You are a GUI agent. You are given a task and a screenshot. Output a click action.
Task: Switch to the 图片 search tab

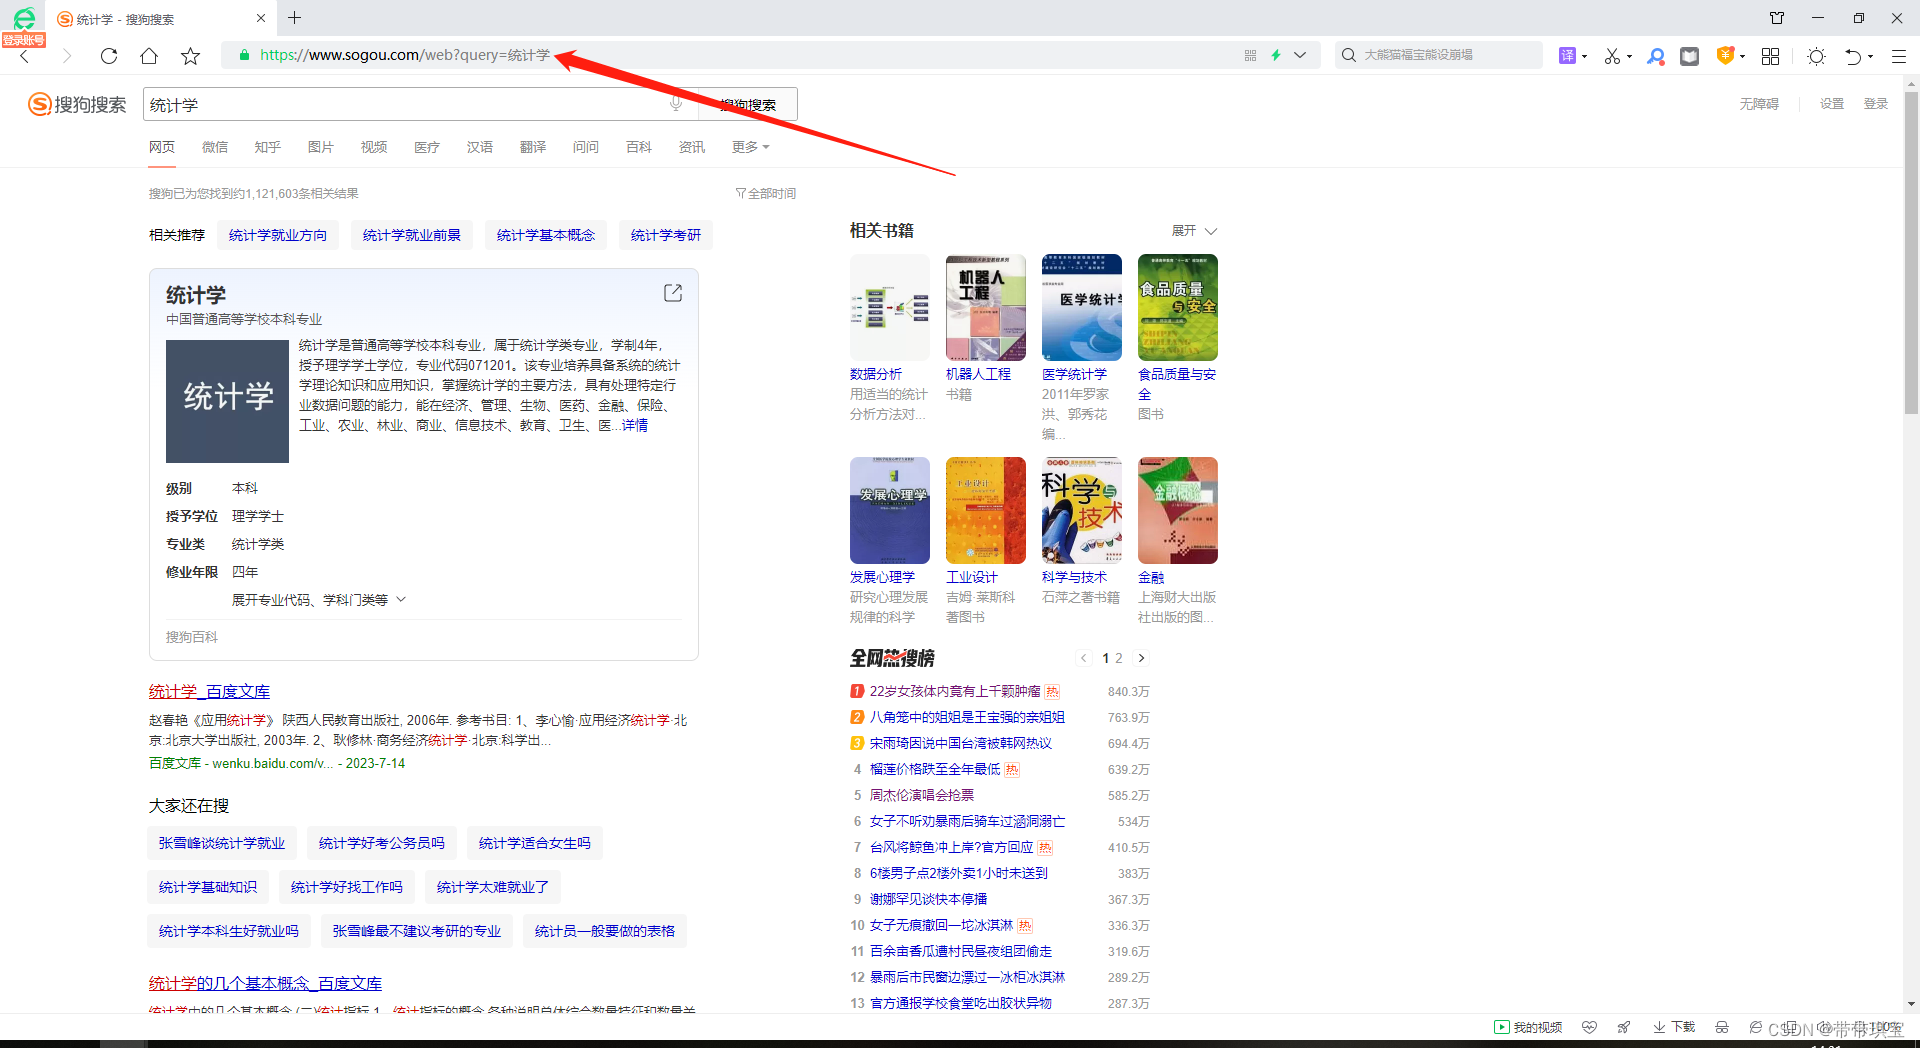321,147
